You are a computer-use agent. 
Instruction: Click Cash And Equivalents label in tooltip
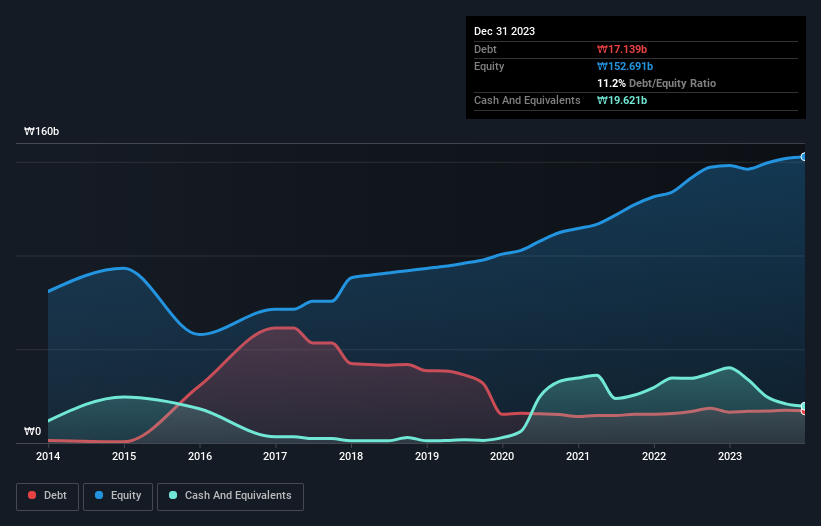(x=527, y=100)
